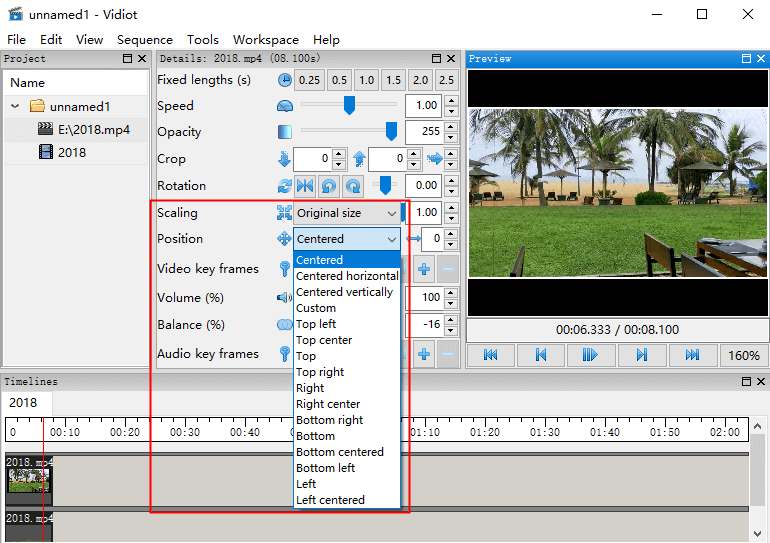Viewport: 770px width, 543px height.
Task: Click the Opacity value field 255
Action: [x=424, y=131]
